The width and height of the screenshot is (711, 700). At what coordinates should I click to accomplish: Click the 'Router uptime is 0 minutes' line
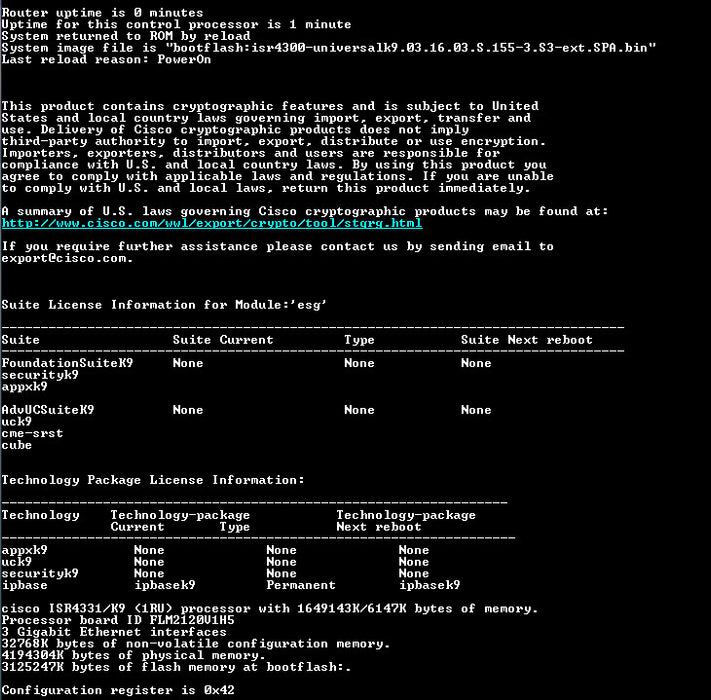(102, 12)
